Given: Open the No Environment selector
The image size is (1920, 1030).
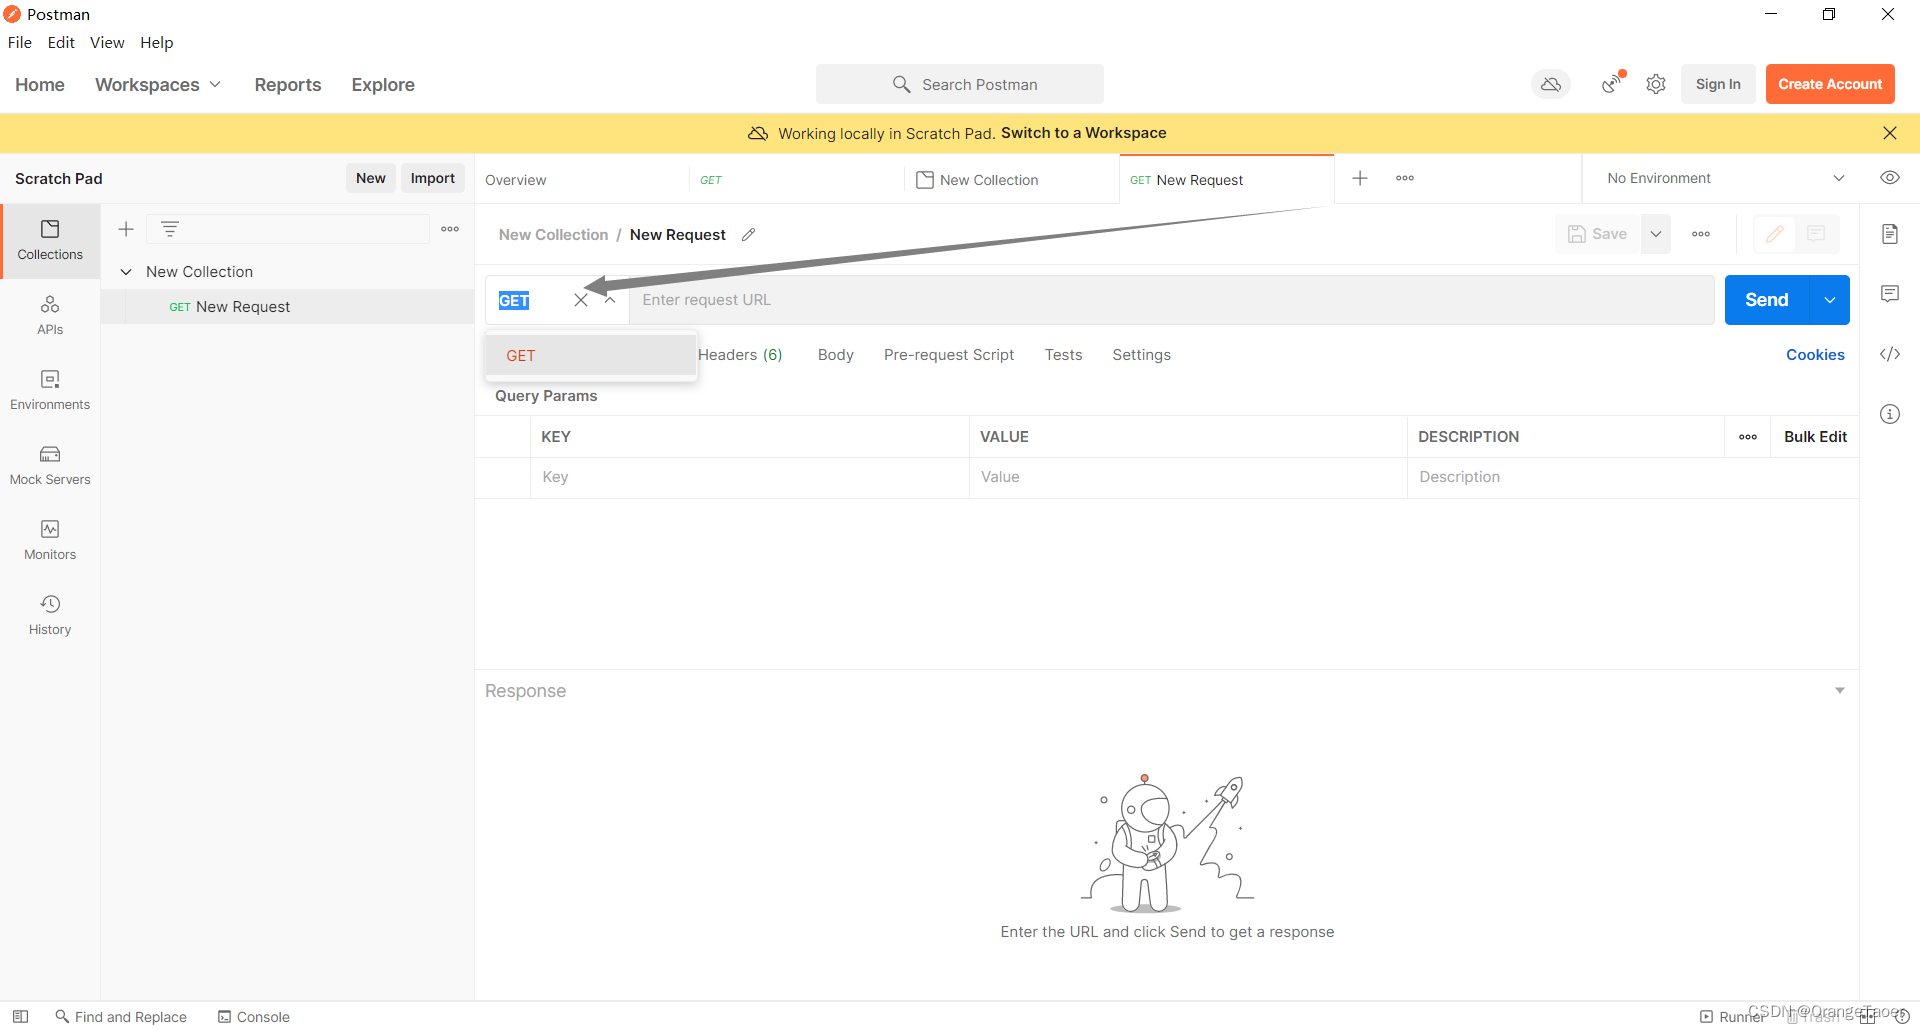Looking at the screenshot, I should (1726, 178).
